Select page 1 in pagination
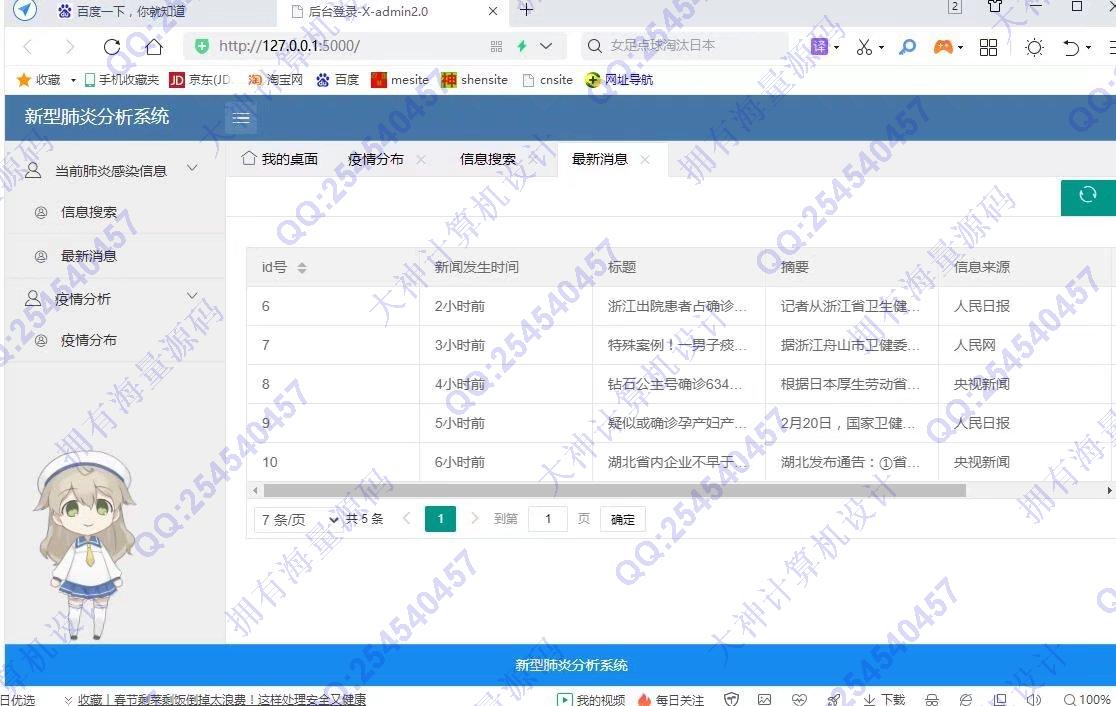This screenshot has width=1116, height=706. pyautogui.click(x=441, y=519)
